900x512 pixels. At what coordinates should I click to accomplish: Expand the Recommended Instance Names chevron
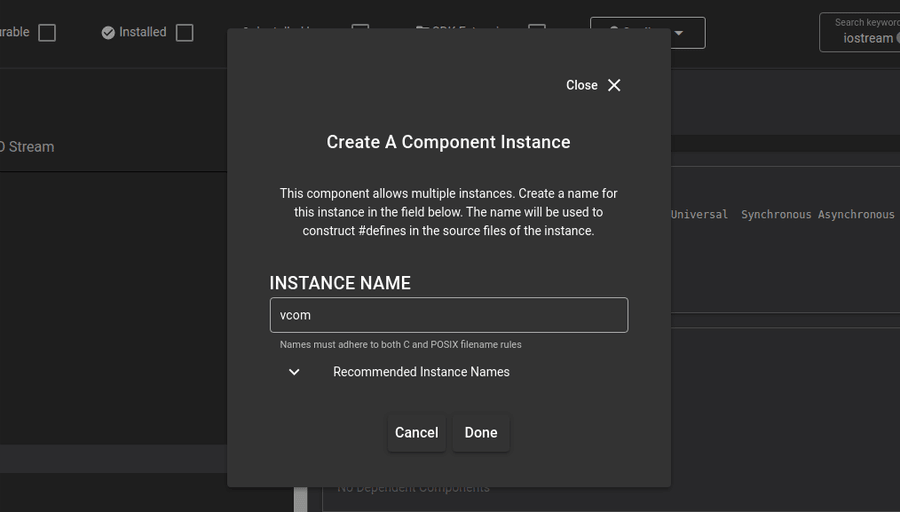294,372
